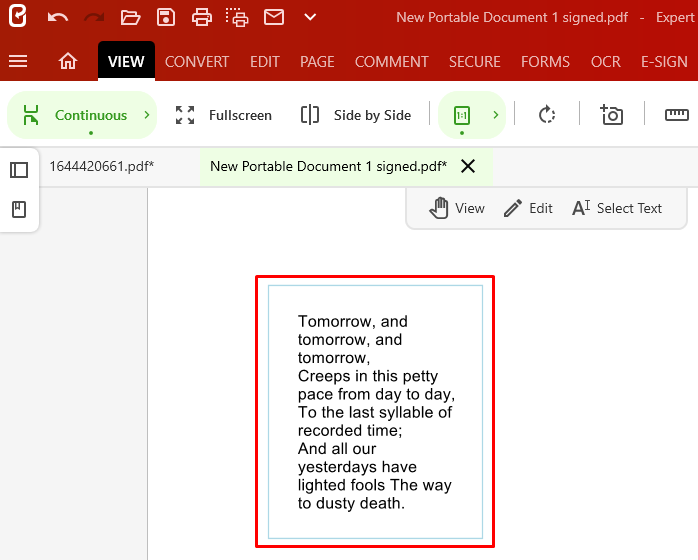
Task: Switch to Edit mode with pencil
Action: (528, 208)
